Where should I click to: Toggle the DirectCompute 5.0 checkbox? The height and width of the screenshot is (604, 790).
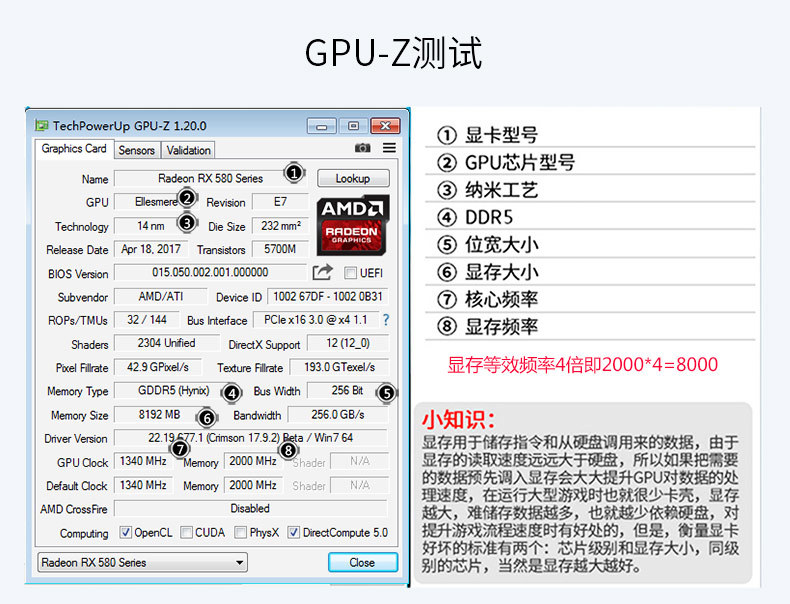pos(293,532)
